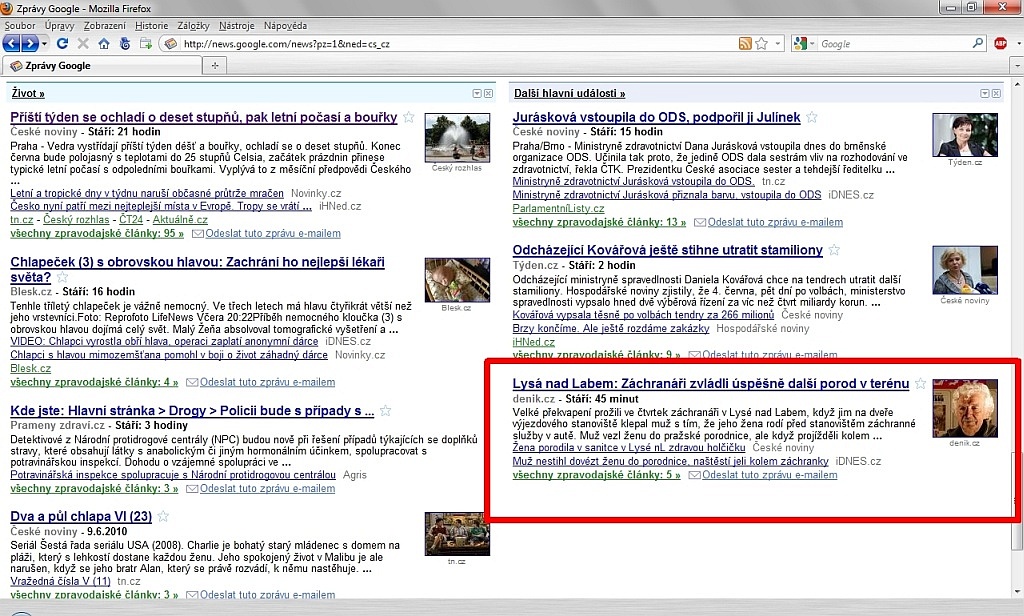Open the Lysá nad Labem headline link

tap(710, 383)
